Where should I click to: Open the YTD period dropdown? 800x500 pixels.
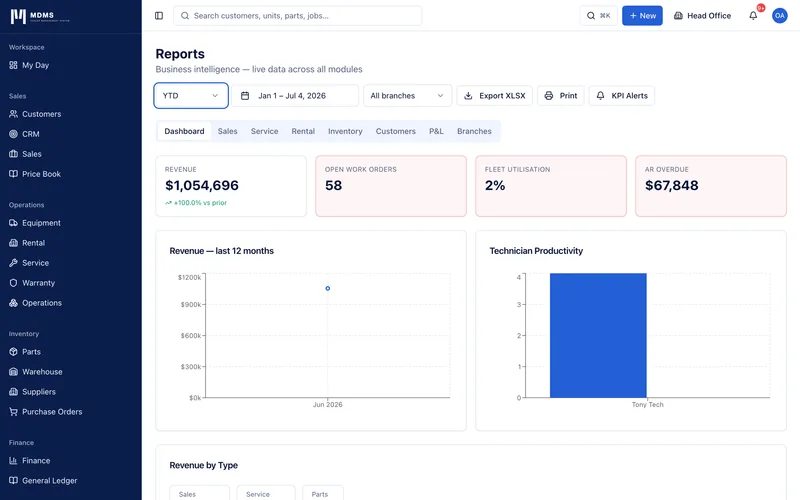pyautogui.click(x=191, y=95)
